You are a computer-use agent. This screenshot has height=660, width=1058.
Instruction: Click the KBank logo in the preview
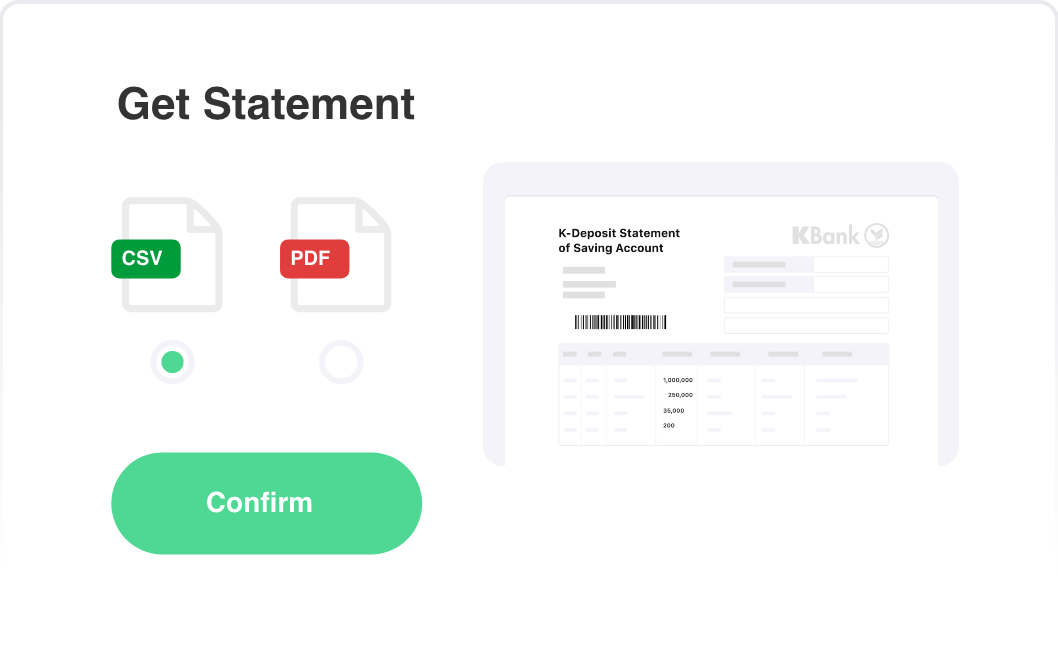[840, 236]
